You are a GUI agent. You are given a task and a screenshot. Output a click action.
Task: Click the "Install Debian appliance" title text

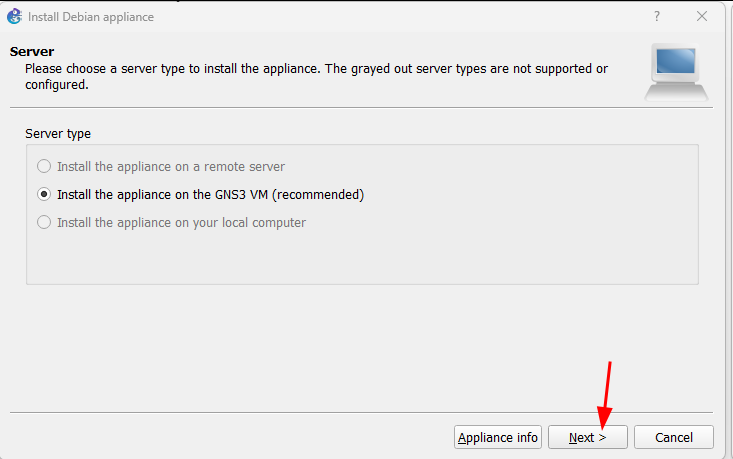[91, 17]
